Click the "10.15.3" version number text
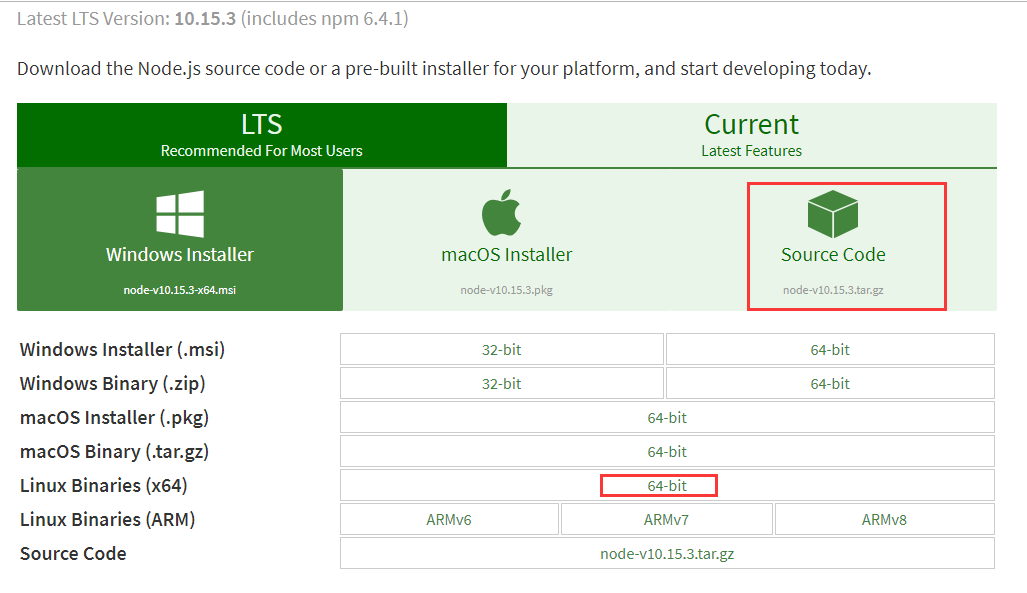This screenshot has width=1027, height=593. [x=205, y=18]
